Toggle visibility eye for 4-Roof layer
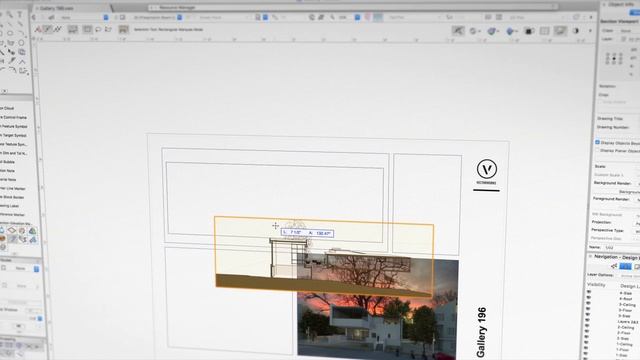 (589, 298)
